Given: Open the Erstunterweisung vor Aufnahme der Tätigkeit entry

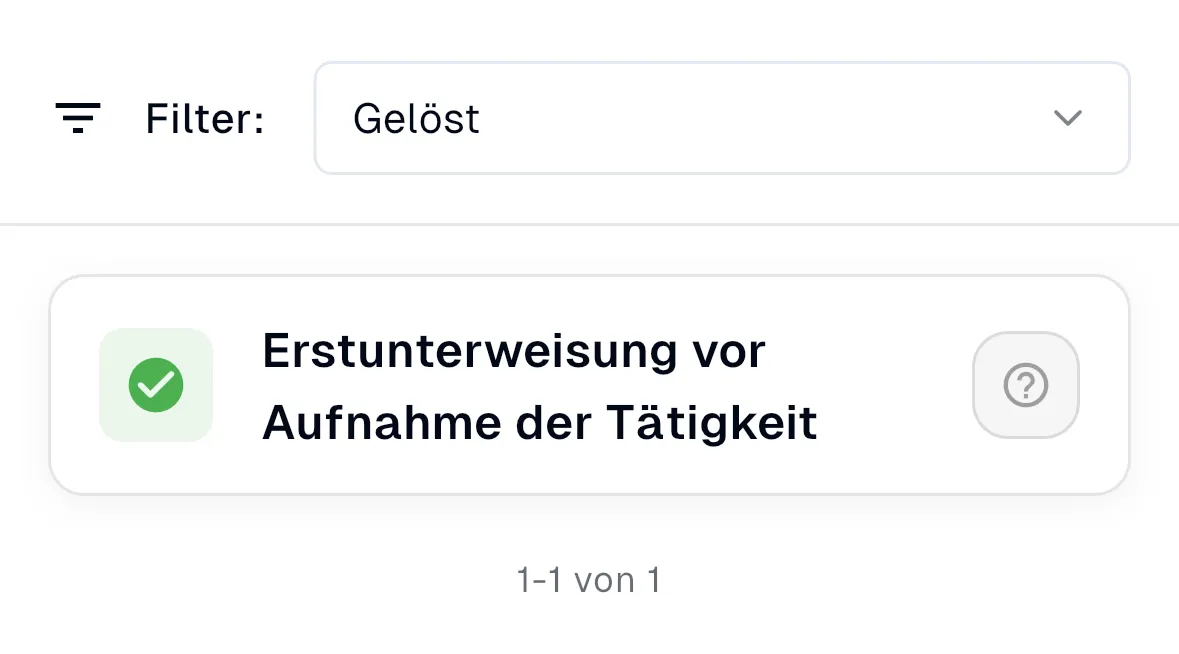Looking at the screenshot, I should (538, 385).
